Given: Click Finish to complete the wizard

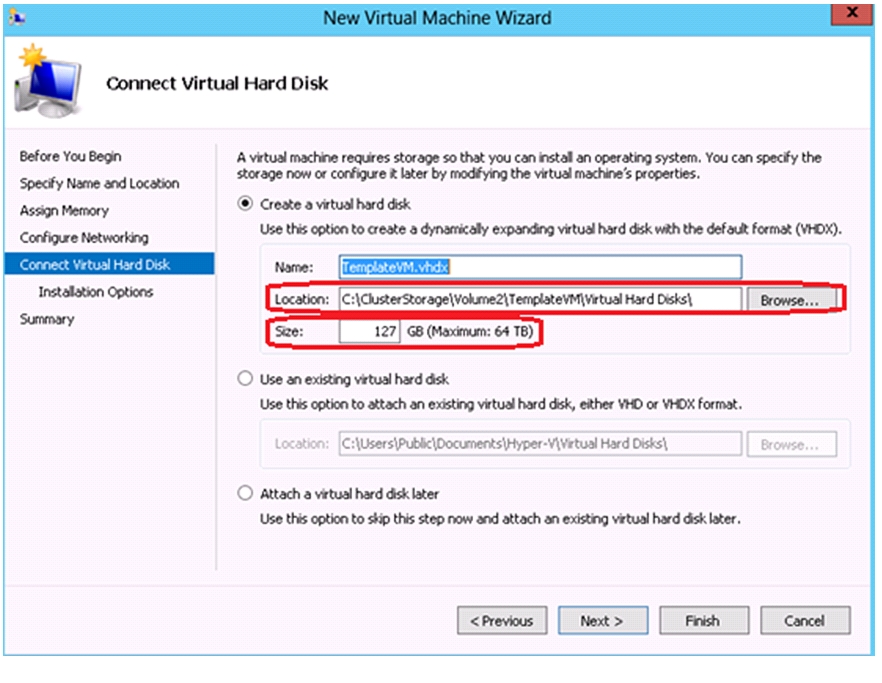Looking at the screenshot, I should [704, 621].
